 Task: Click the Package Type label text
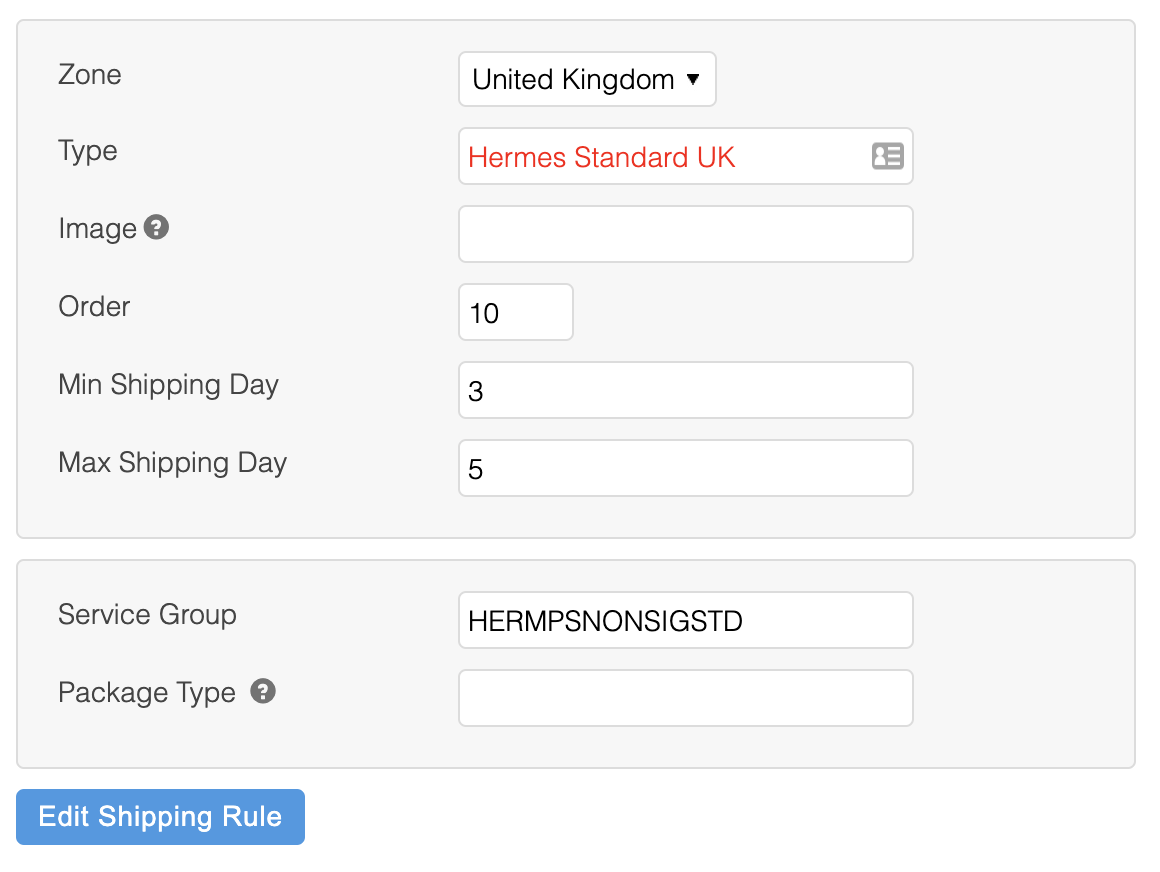click(x=147, y=693)
